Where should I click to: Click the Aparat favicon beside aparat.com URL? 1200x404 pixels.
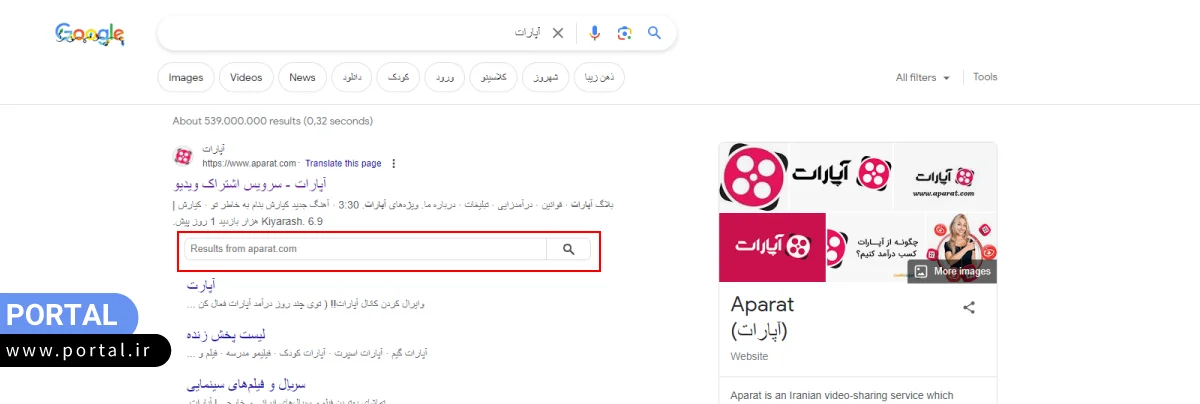(x=183, y=156)
